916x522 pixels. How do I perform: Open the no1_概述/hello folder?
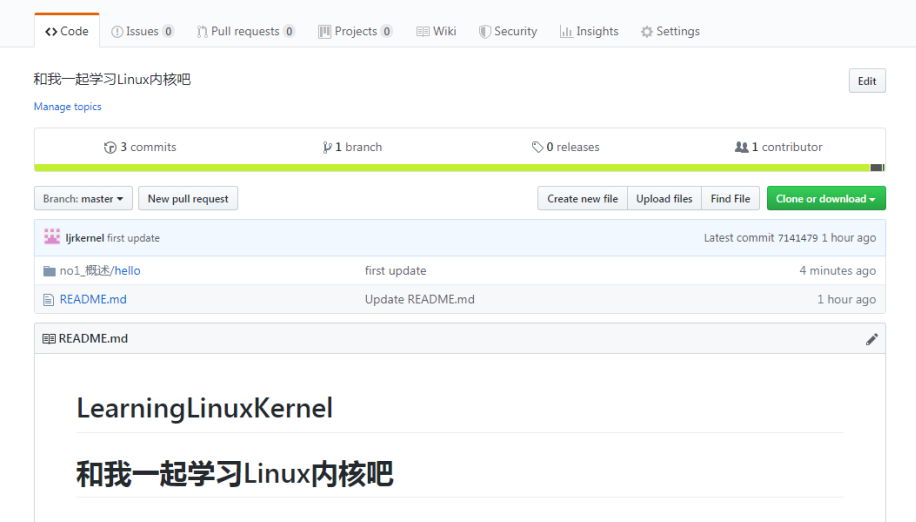[x=100, y=270]
